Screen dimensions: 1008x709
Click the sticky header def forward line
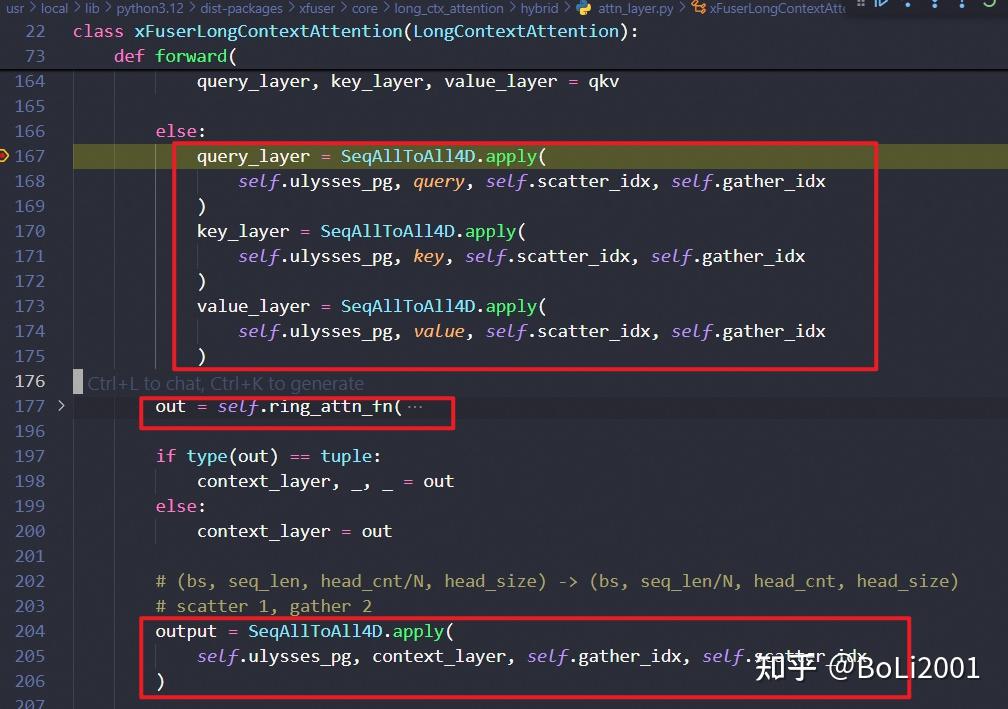175,56
